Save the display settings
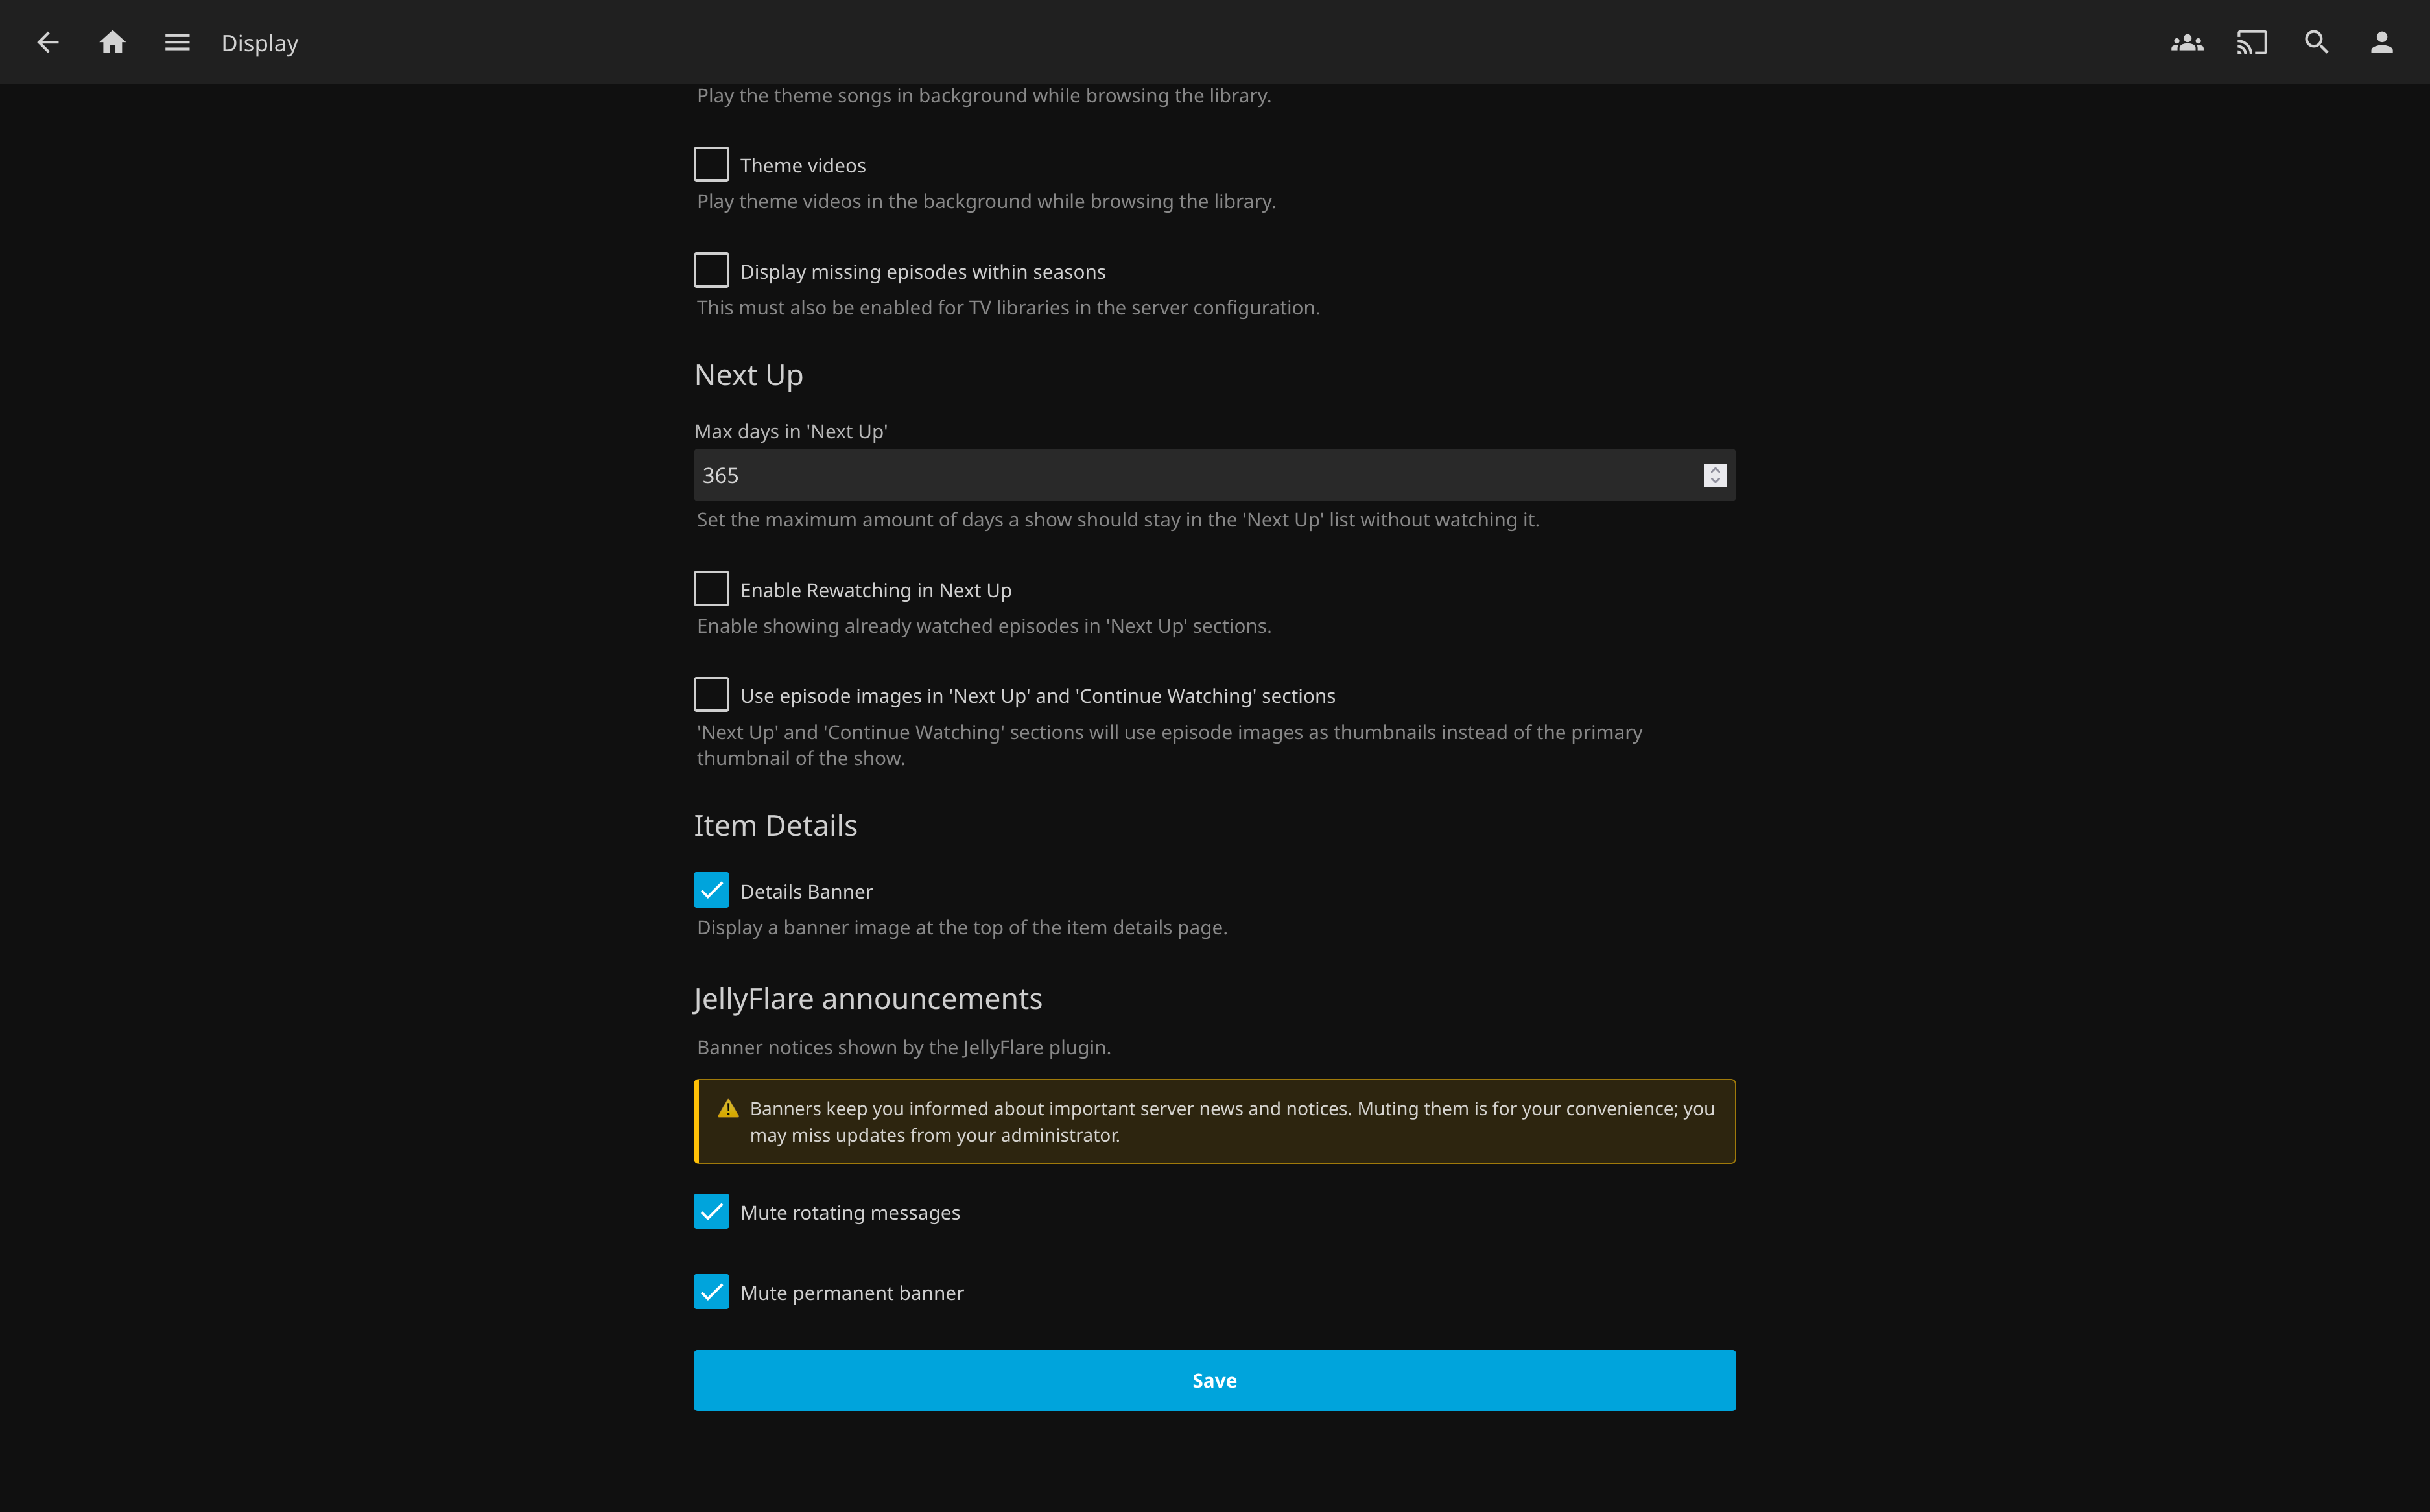 pos(1214,1380)
